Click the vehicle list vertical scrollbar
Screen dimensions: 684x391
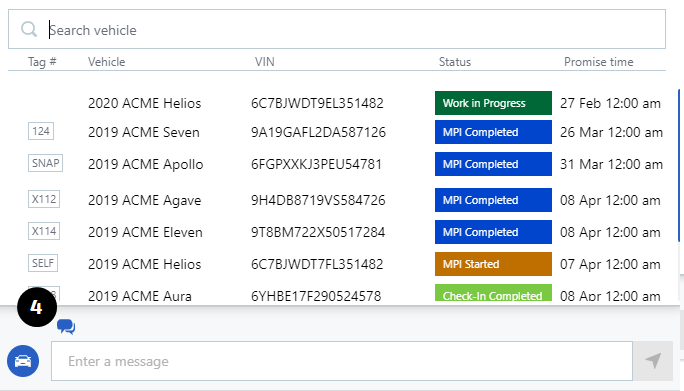click(x=679, y=165)
